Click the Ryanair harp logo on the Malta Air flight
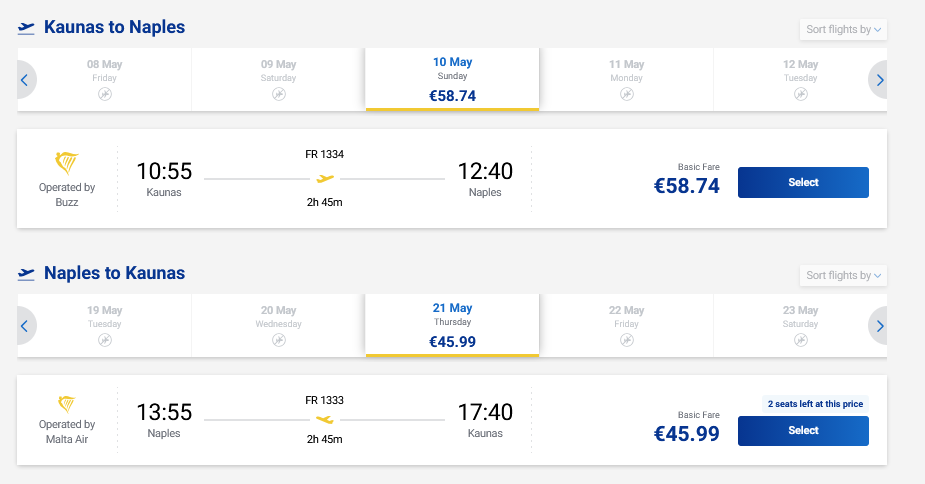Image resolution: width=925 pixels, height=484 pixels. point(67,405)
